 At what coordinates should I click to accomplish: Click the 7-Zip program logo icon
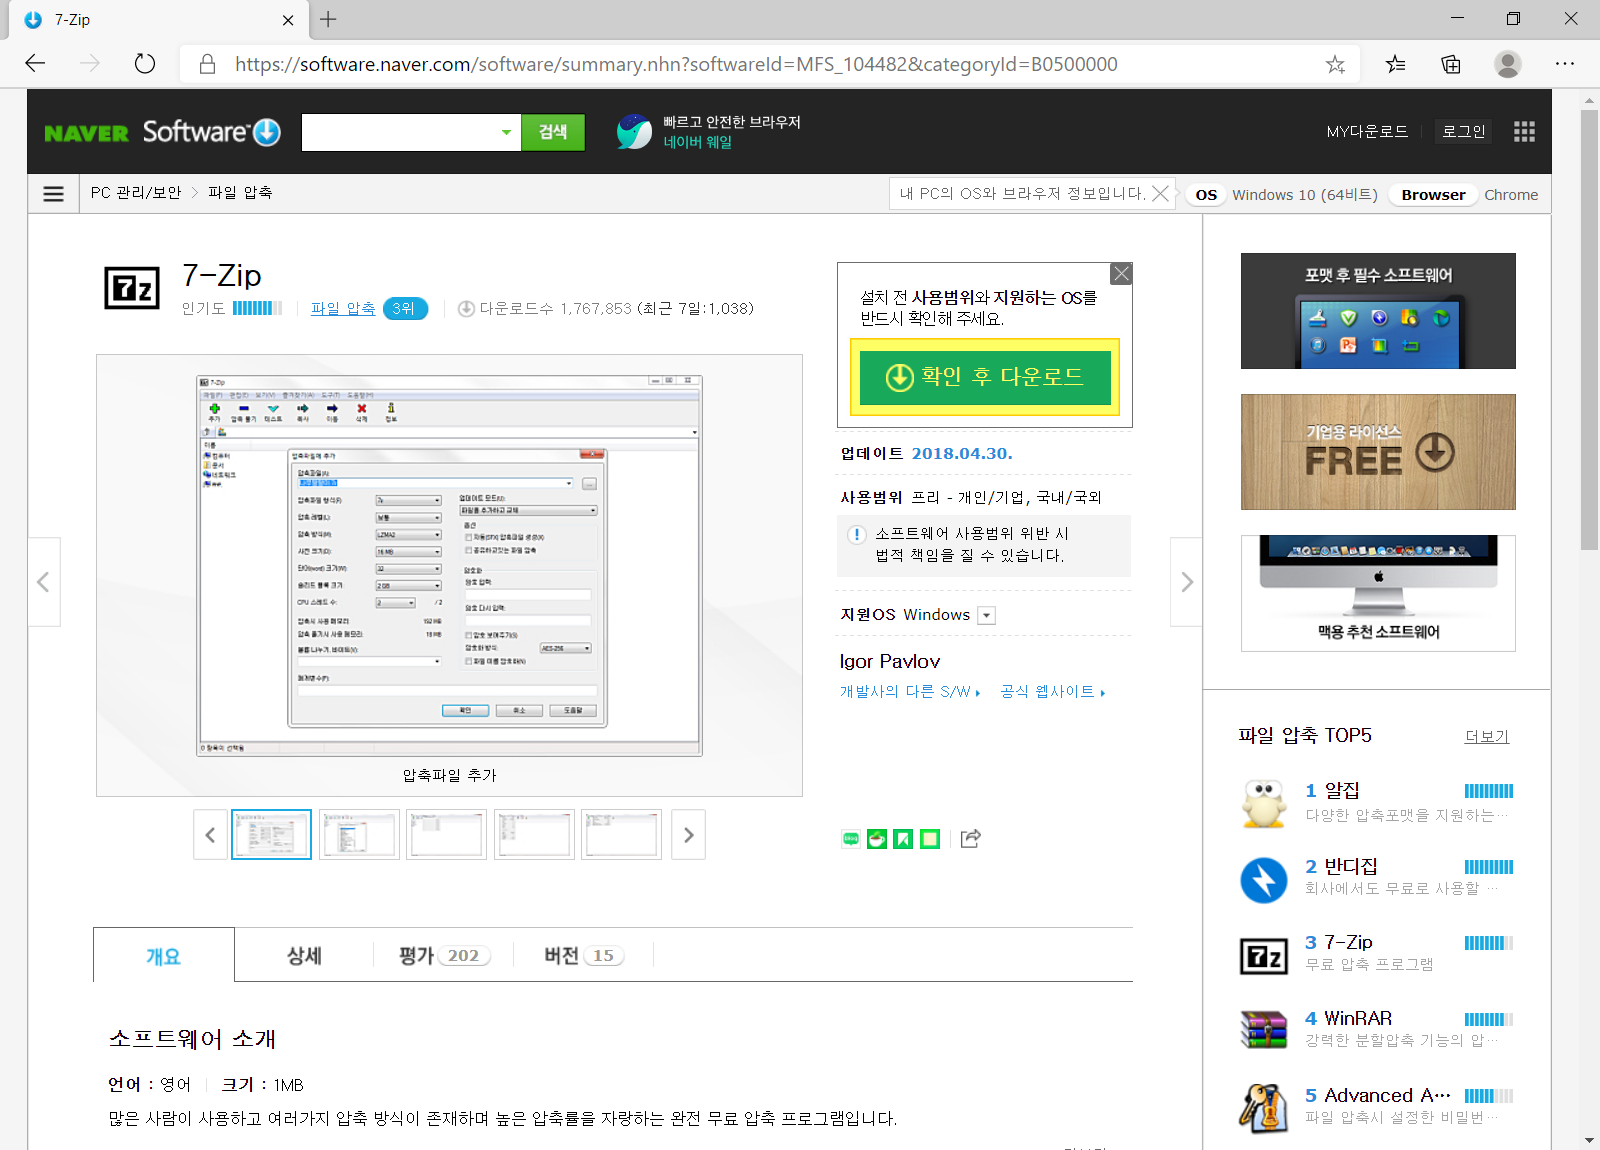(x=132, y=289)
